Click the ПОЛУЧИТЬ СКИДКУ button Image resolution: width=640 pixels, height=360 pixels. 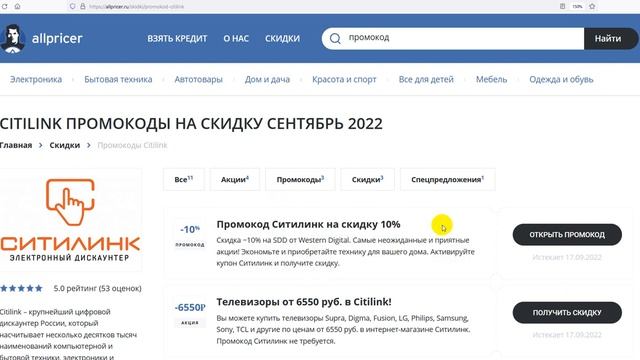pyautogui.click(x=567, y=313)
